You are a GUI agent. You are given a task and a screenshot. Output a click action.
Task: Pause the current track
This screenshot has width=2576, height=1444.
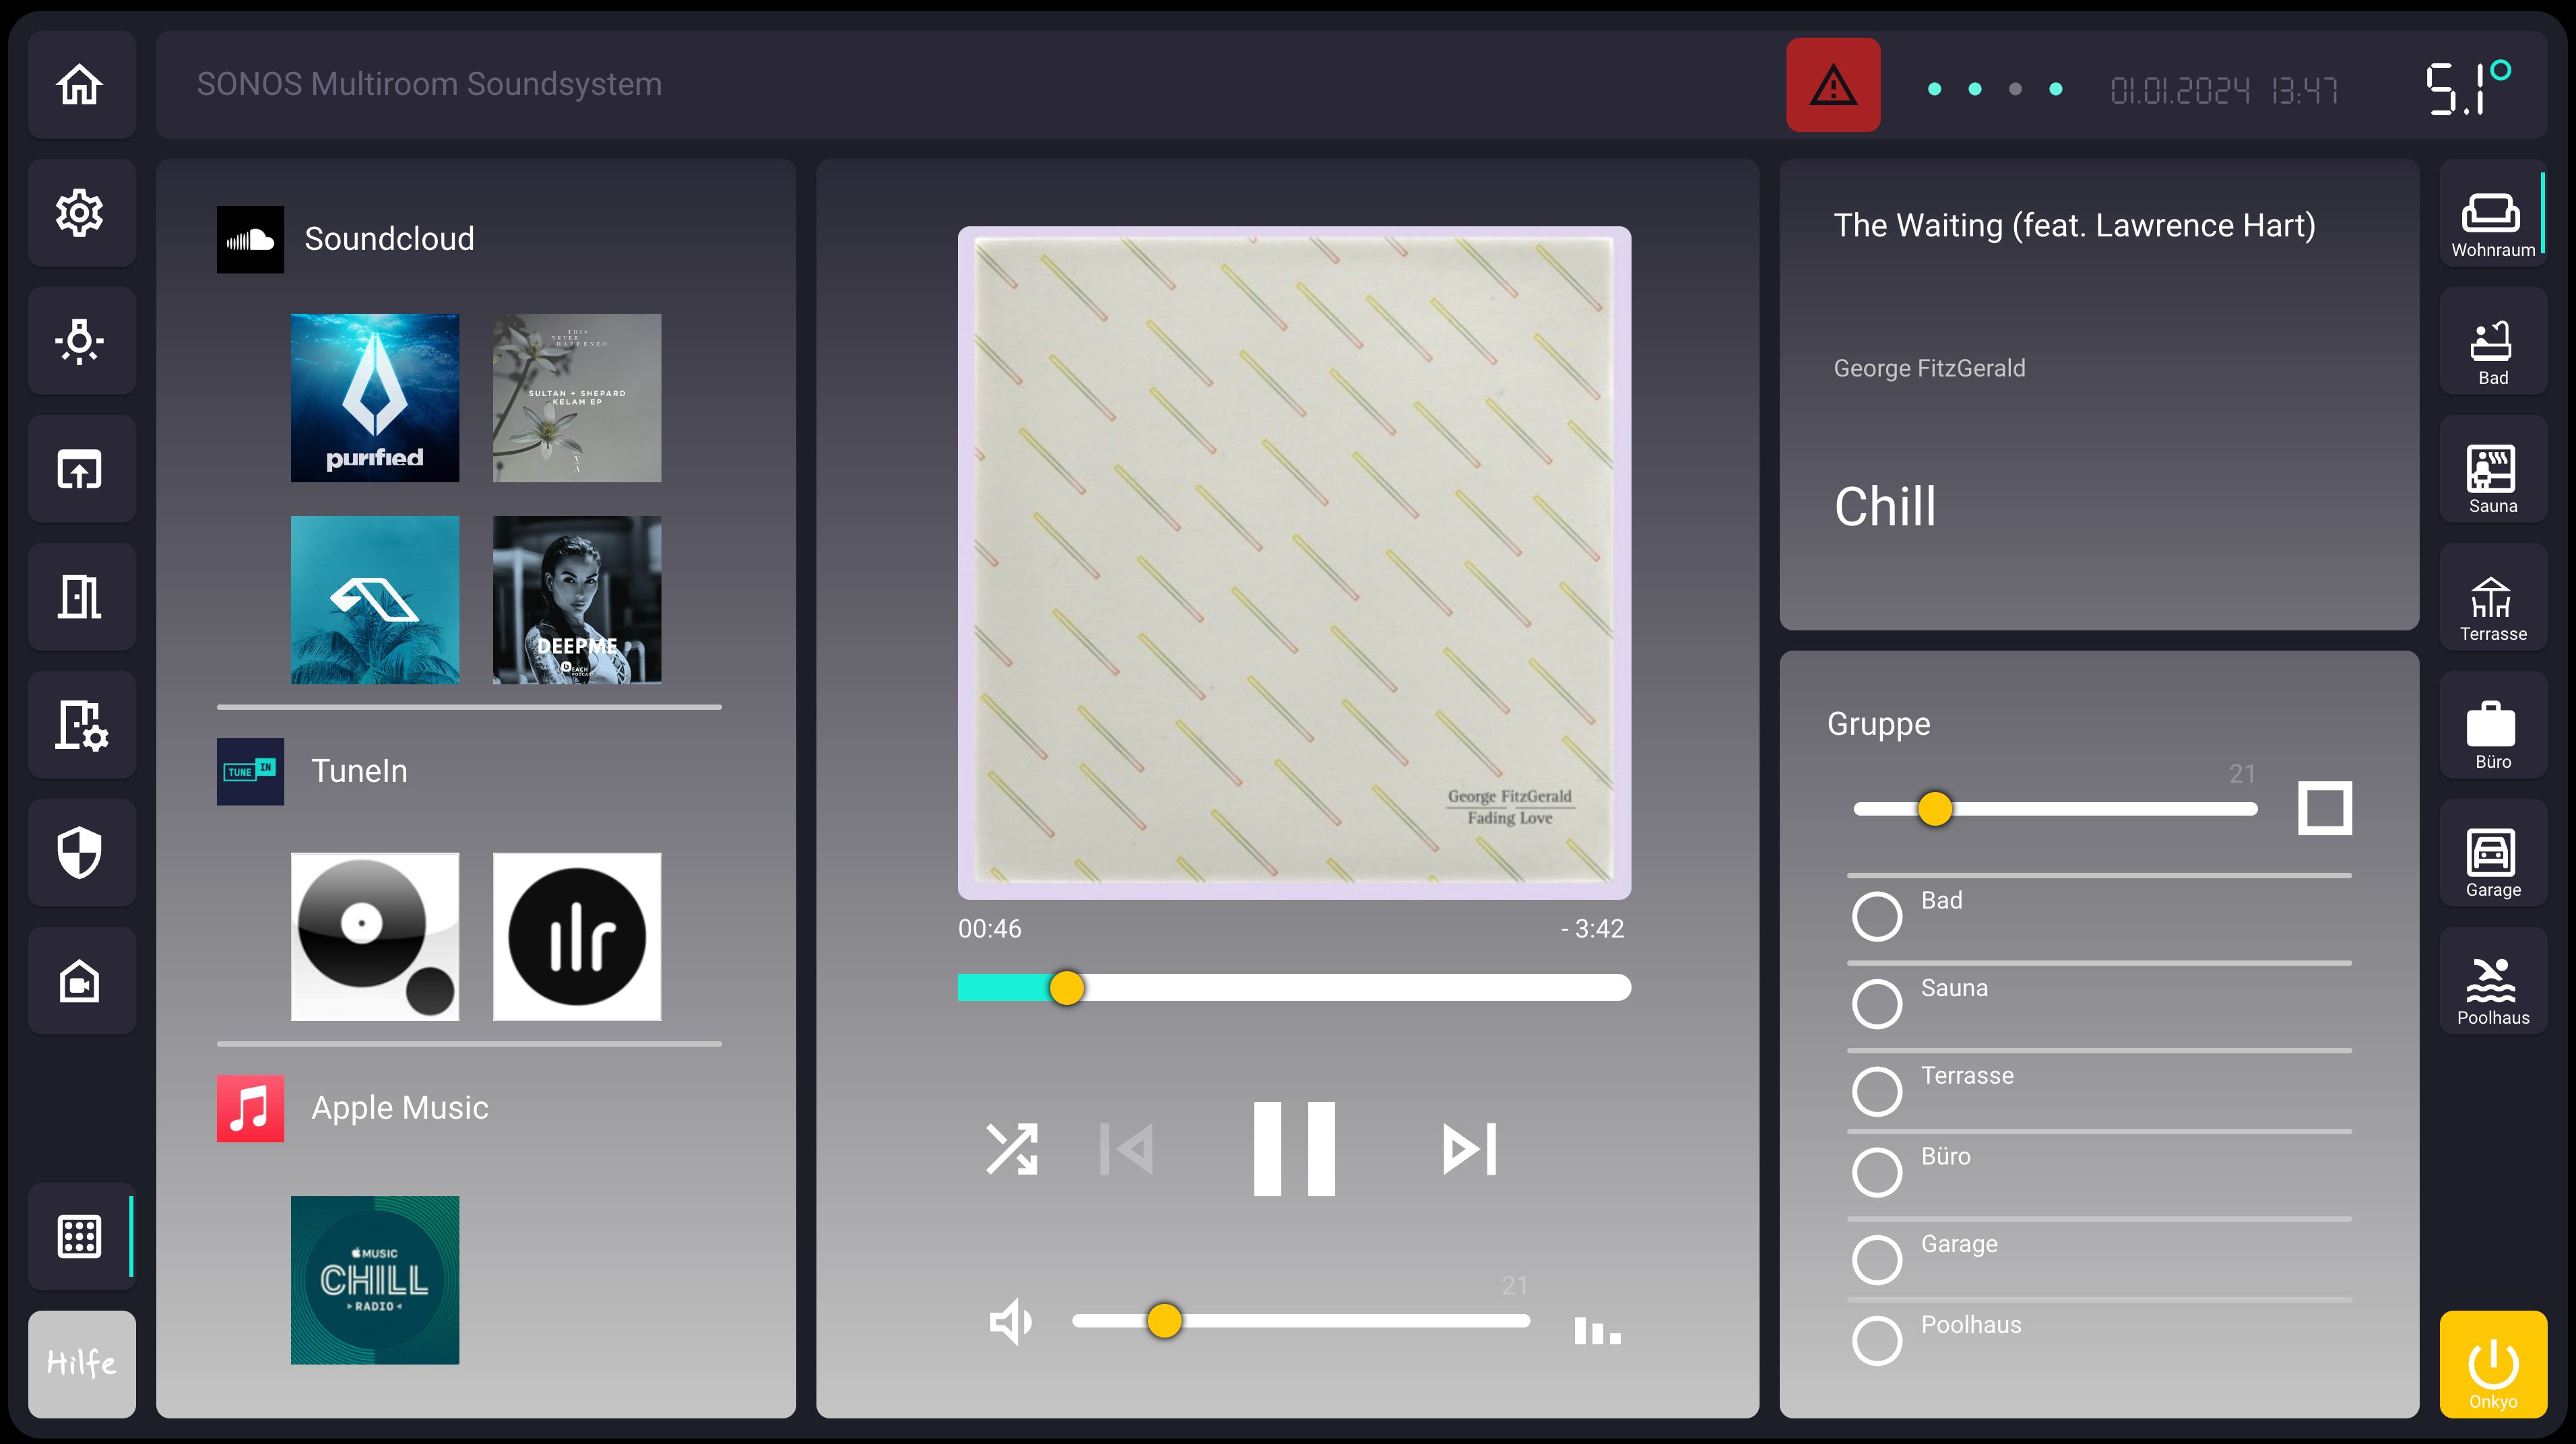click(x=1294, y=1148)
